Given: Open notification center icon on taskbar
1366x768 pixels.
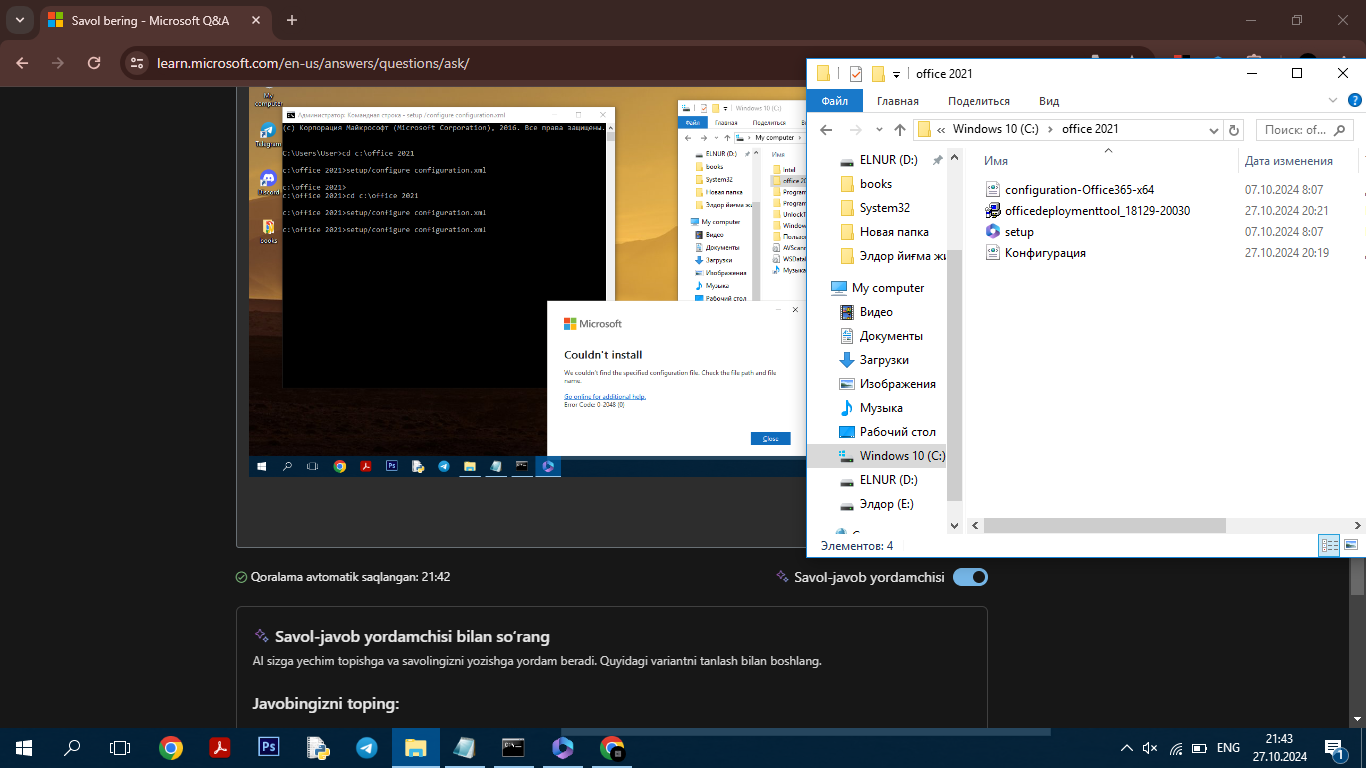Looking at the screenshot, I should (1335, 748).
